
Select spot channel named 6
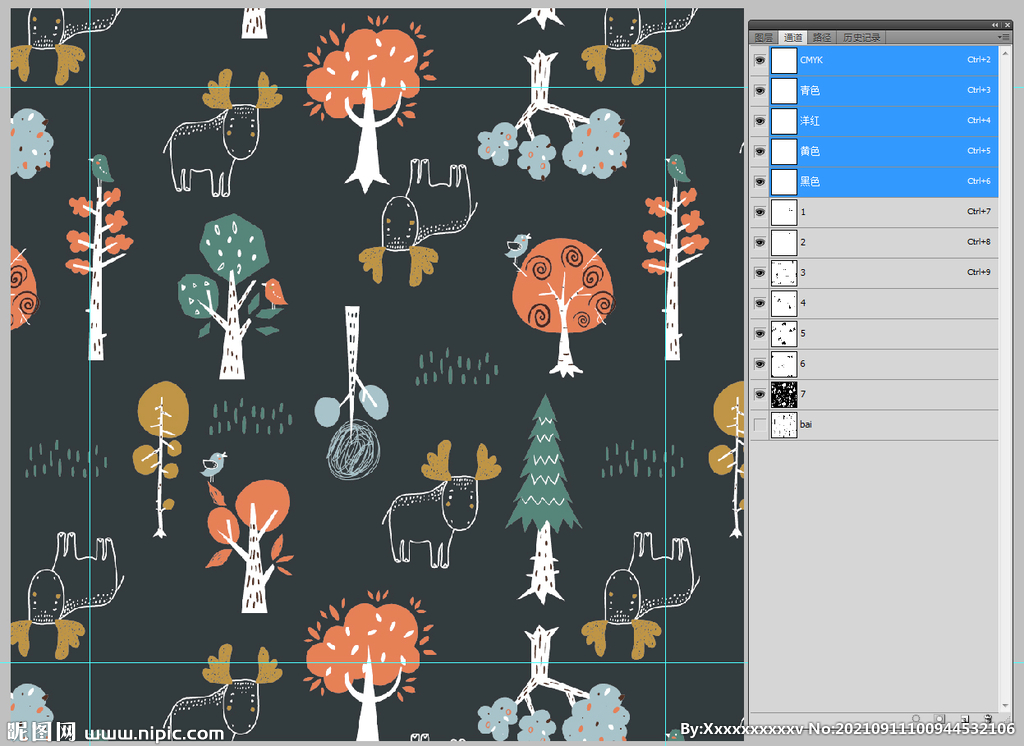pos(884,364)
